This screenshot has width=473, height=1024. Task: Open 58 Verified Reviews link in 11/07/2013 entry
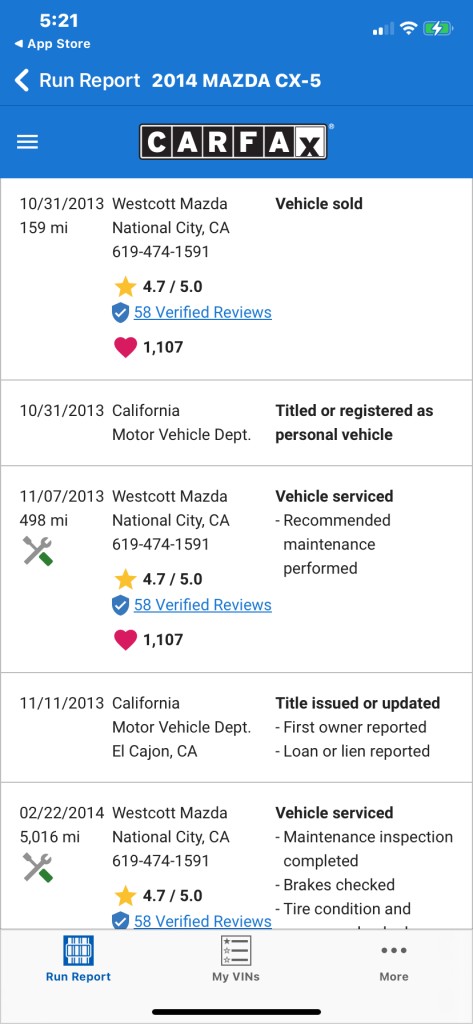(x=203, y=605)
